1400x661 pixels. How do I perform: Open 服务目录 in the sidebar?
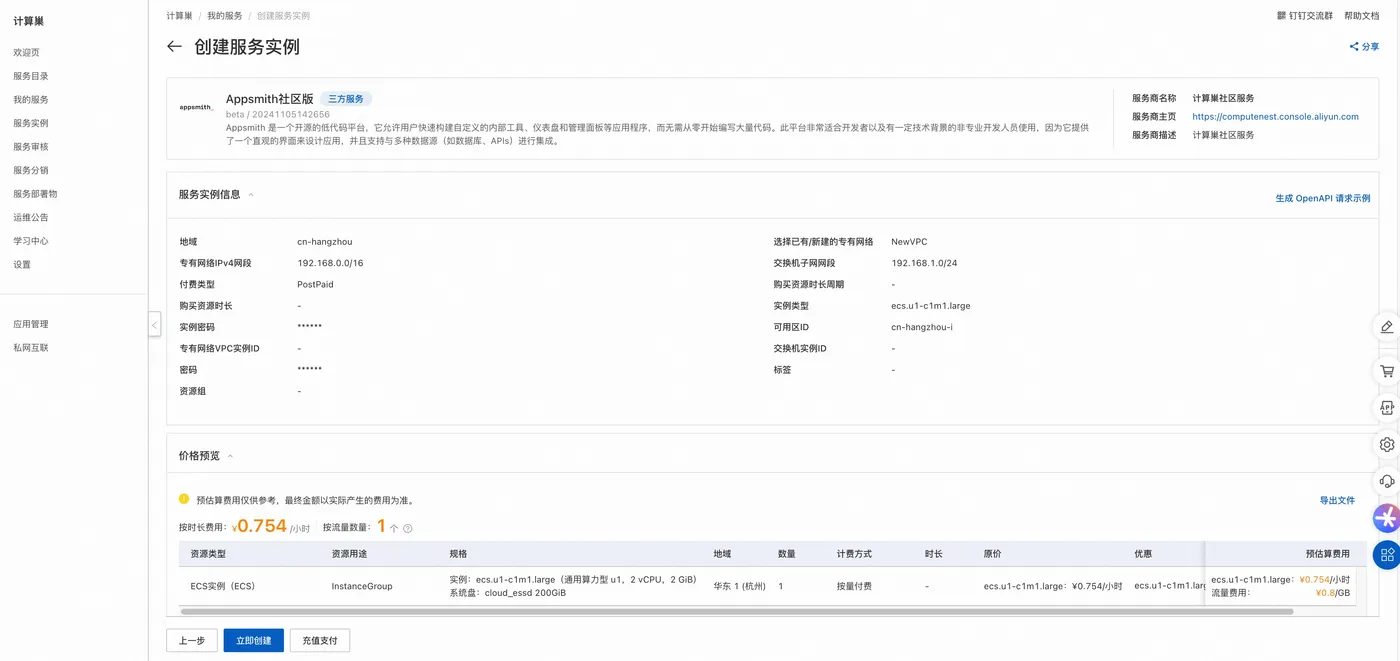(31, 76)
